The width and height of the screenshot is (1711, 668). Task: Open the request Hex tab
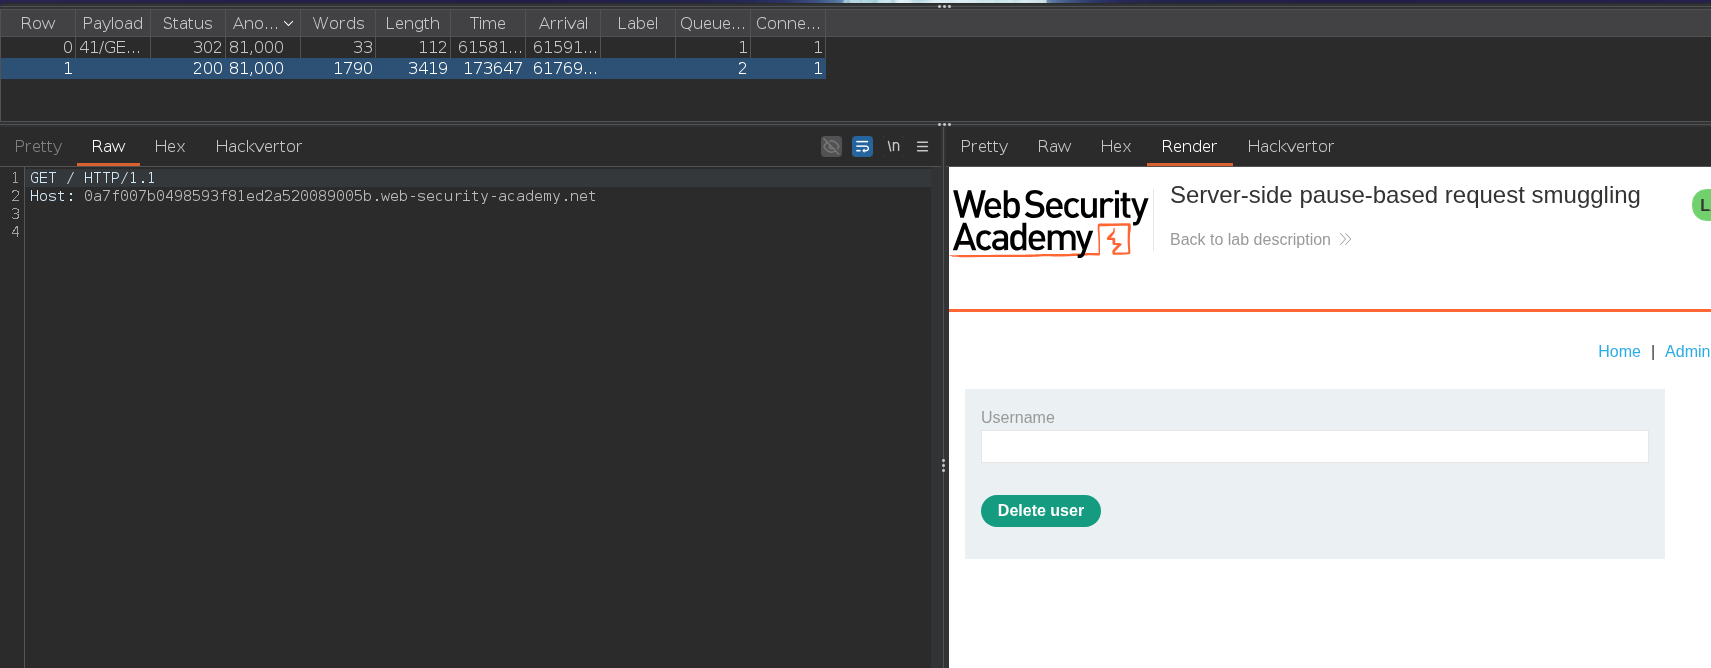click(170, 146)
